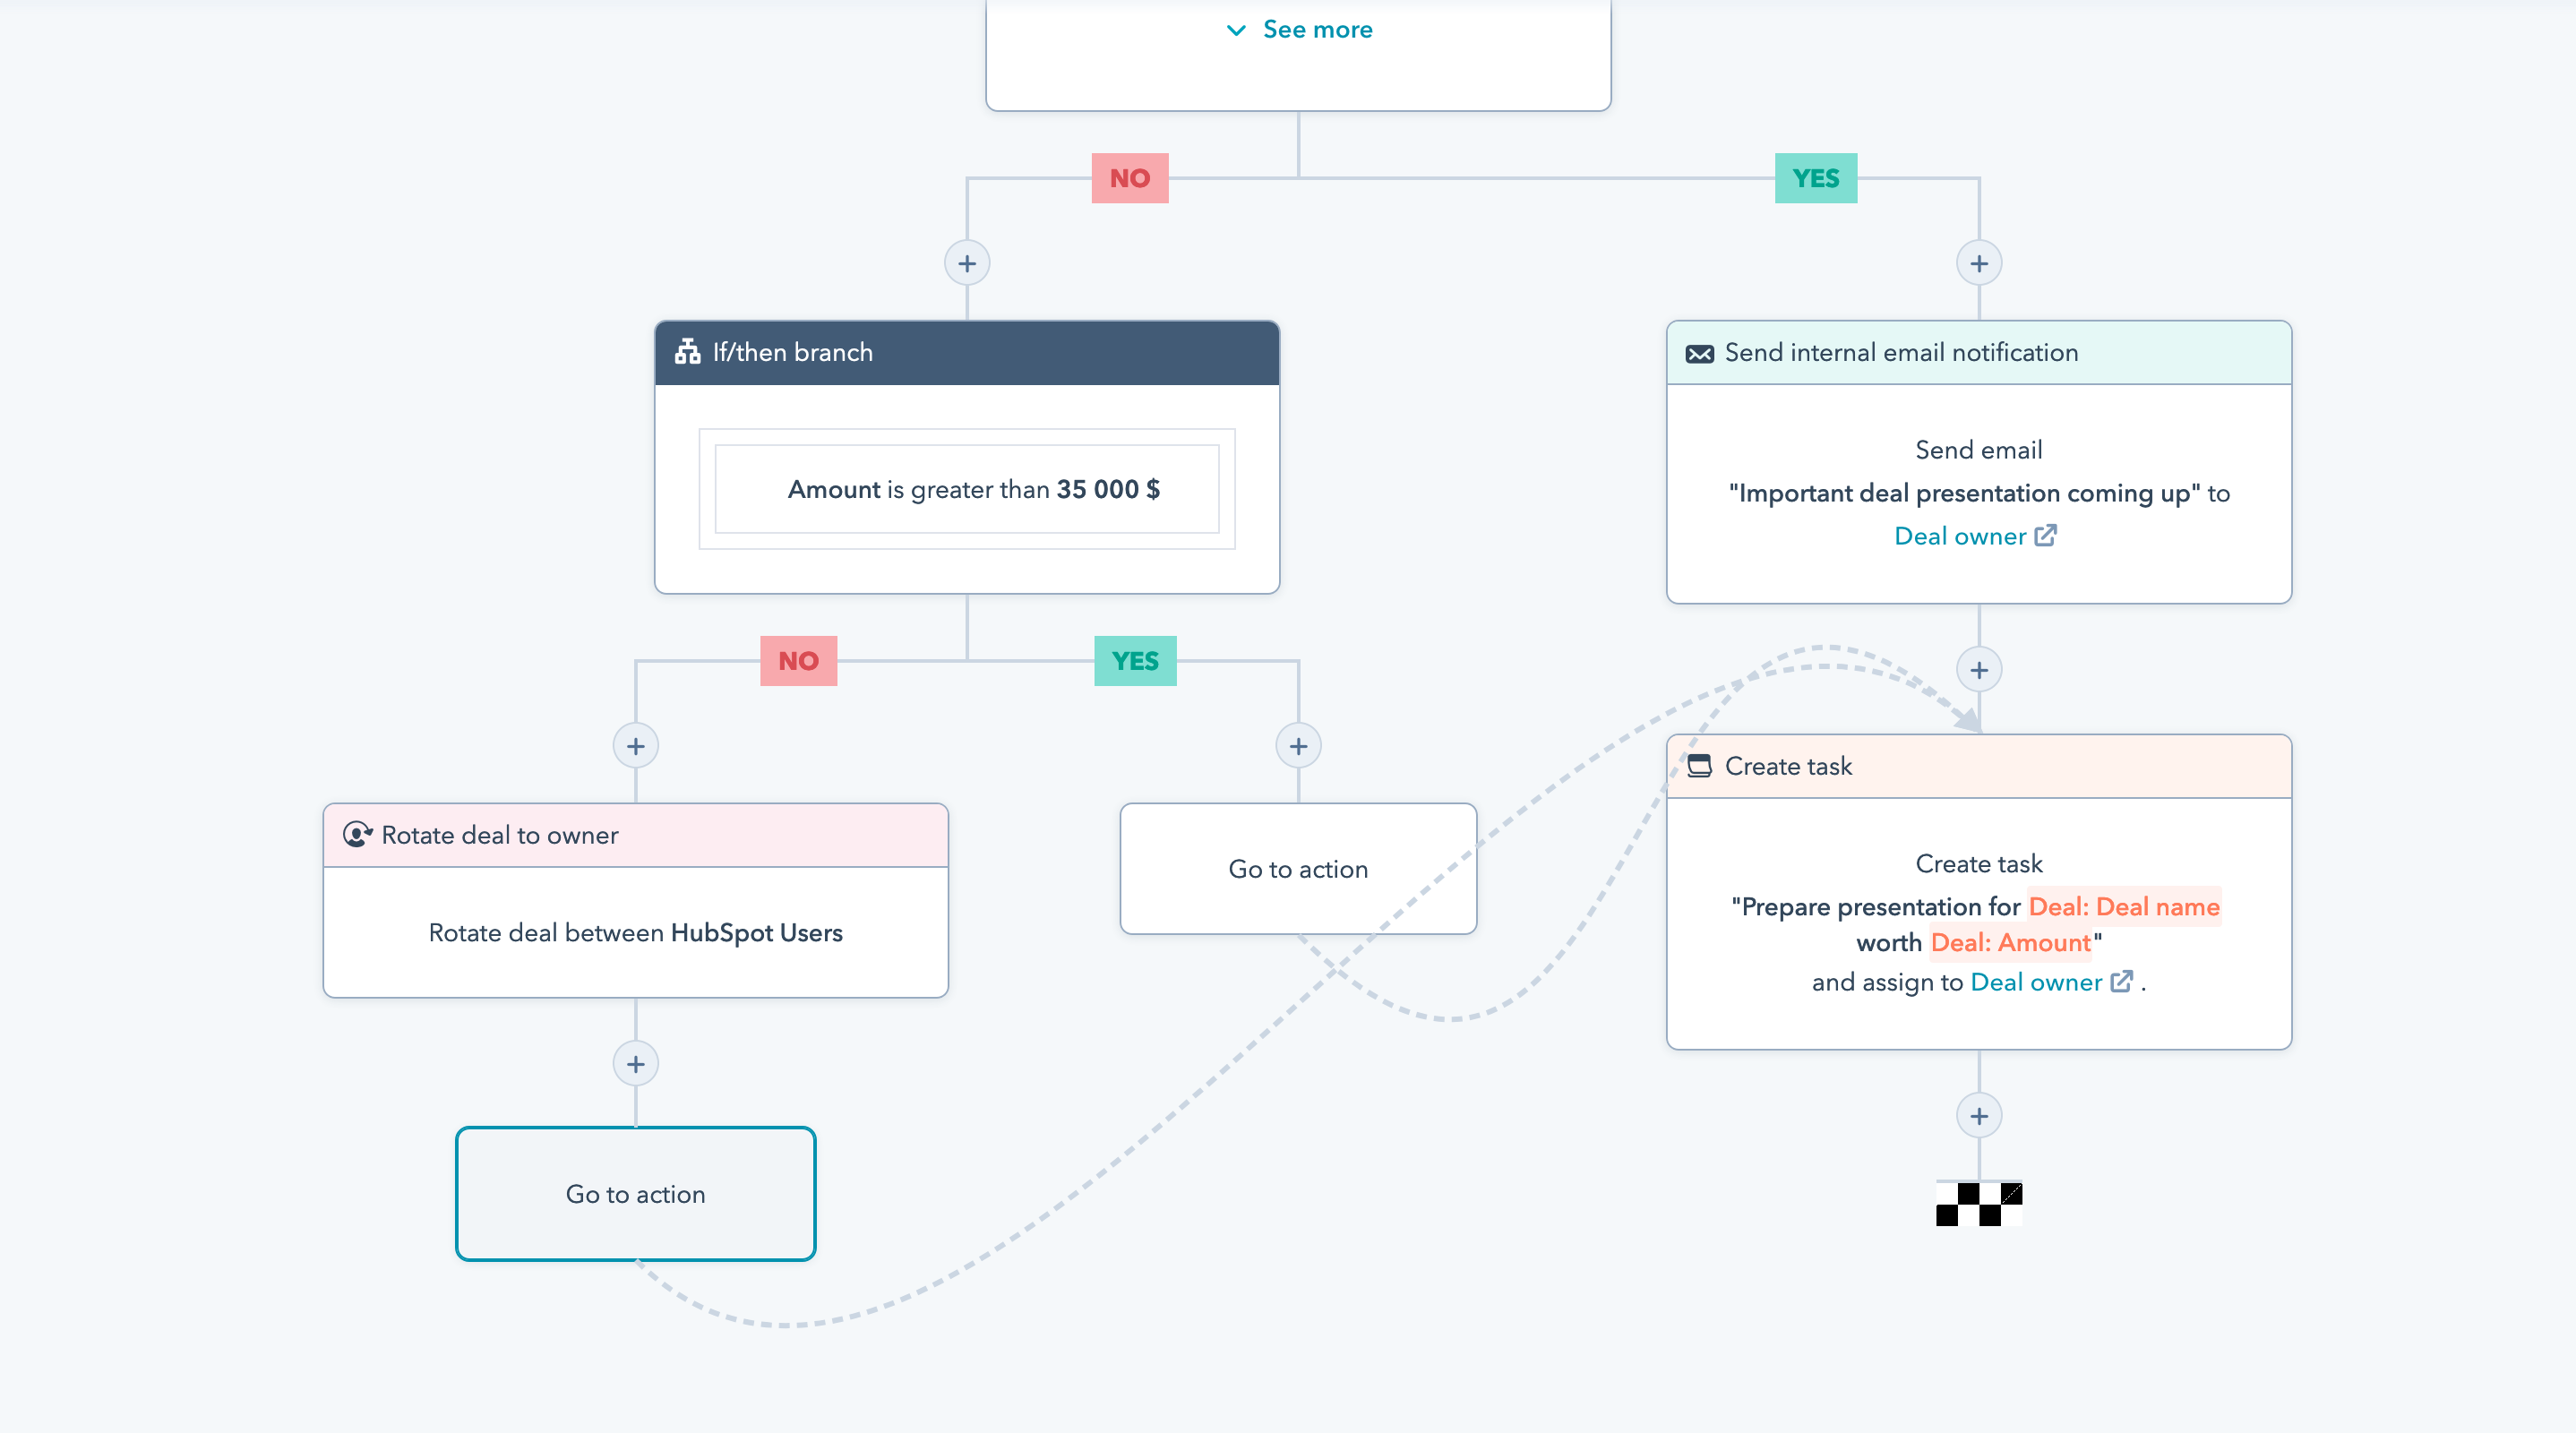Click the branch icon on If/then branch header
This screenshot has height=1433, width=2576.
pos(687,352)
